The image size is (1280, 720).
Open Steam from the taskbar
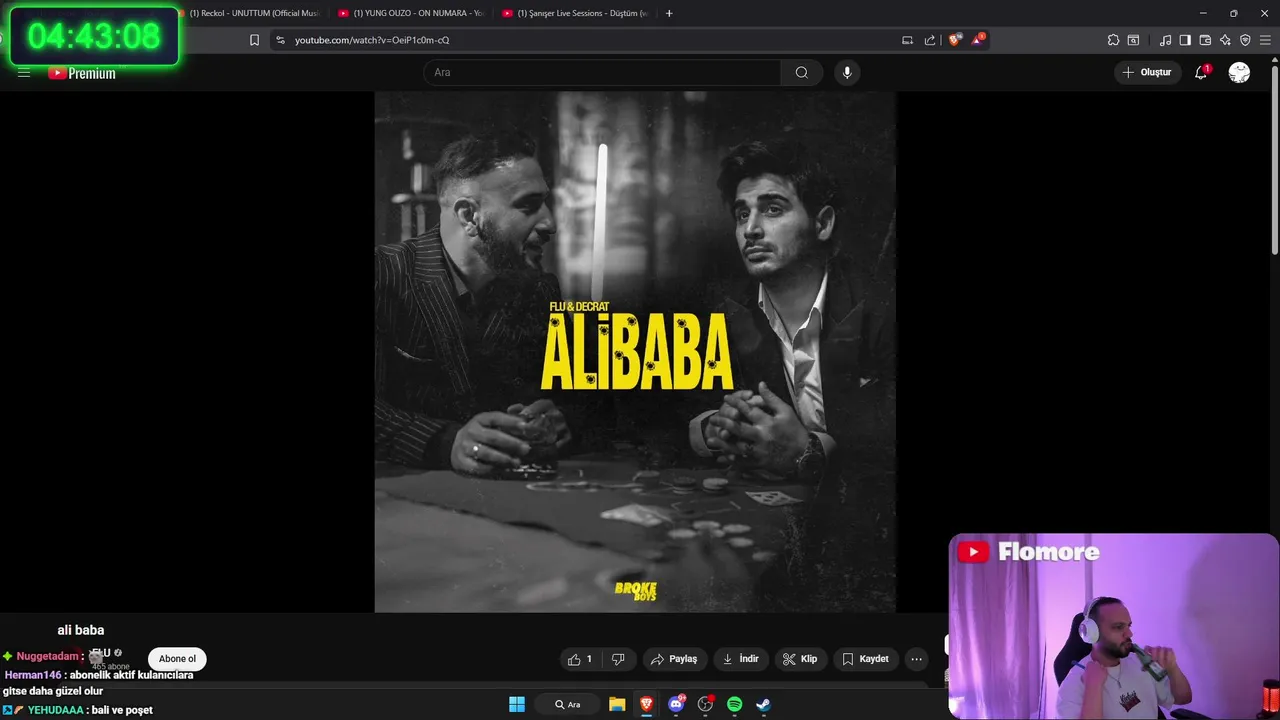(x=763, y=704)
